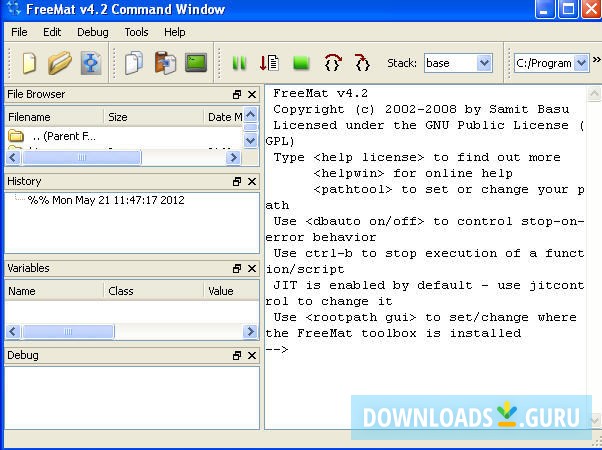Open the File menu
Image resolution: width=602 pixels, height=450 pixels.
[x=19, y=32]
